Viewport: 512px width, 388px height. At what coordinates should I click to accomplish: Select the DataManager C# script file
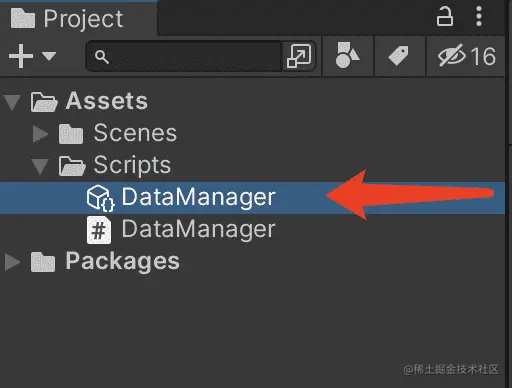[x=198, y=229]
